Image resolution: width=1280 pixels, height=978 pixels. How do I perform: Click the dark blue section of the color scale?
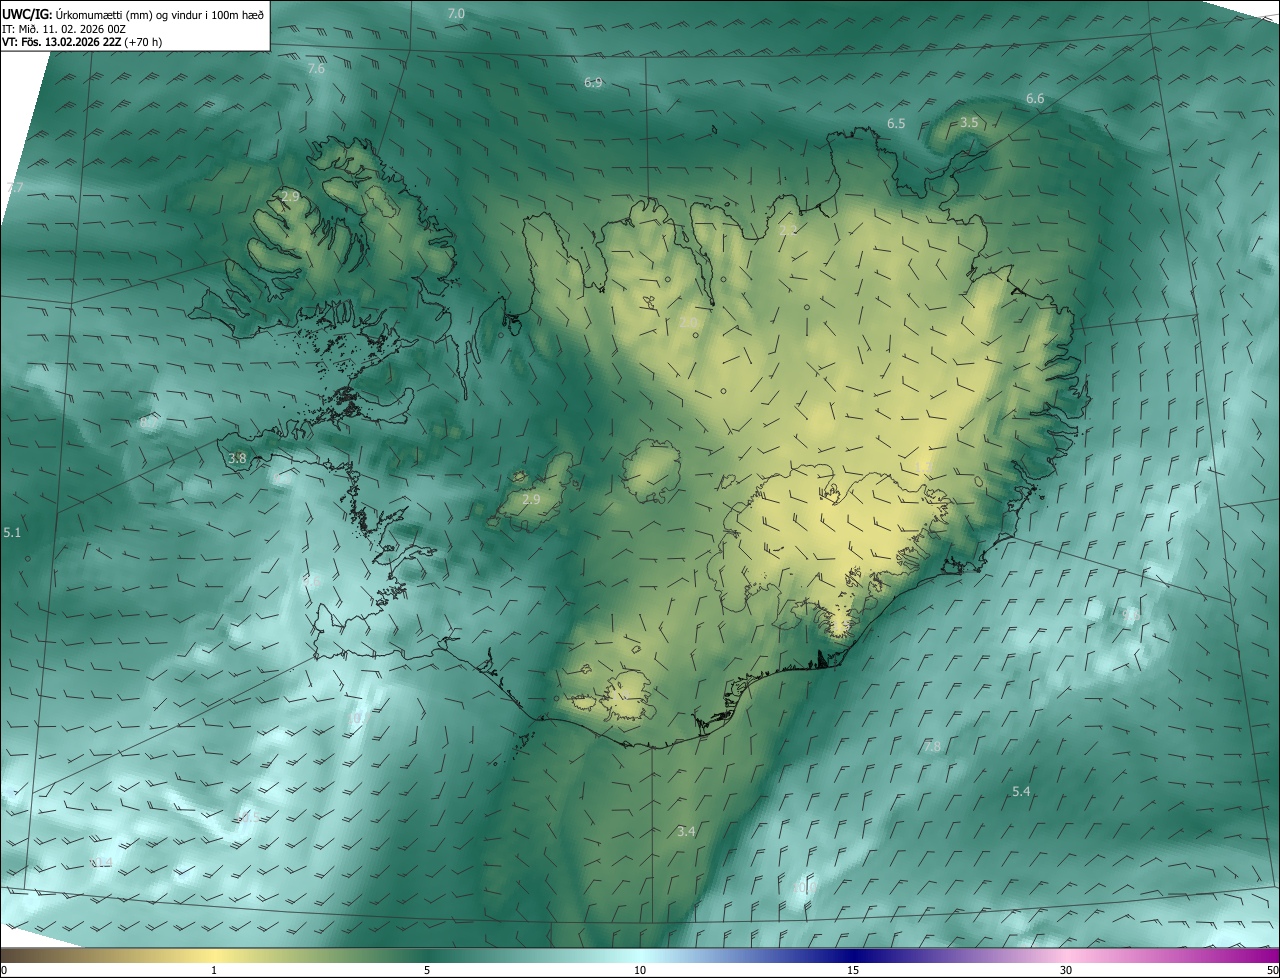[853, 957]
